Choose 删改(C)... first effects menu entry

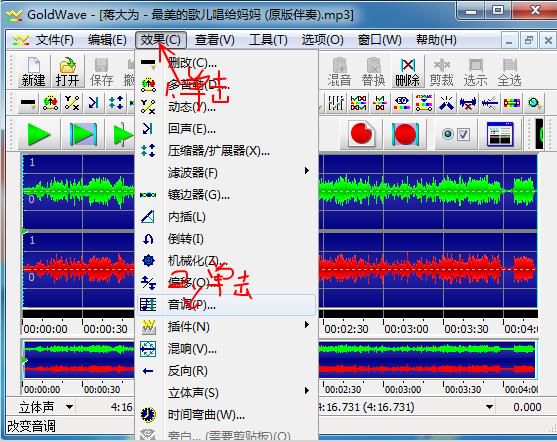(x=226, y=63)
